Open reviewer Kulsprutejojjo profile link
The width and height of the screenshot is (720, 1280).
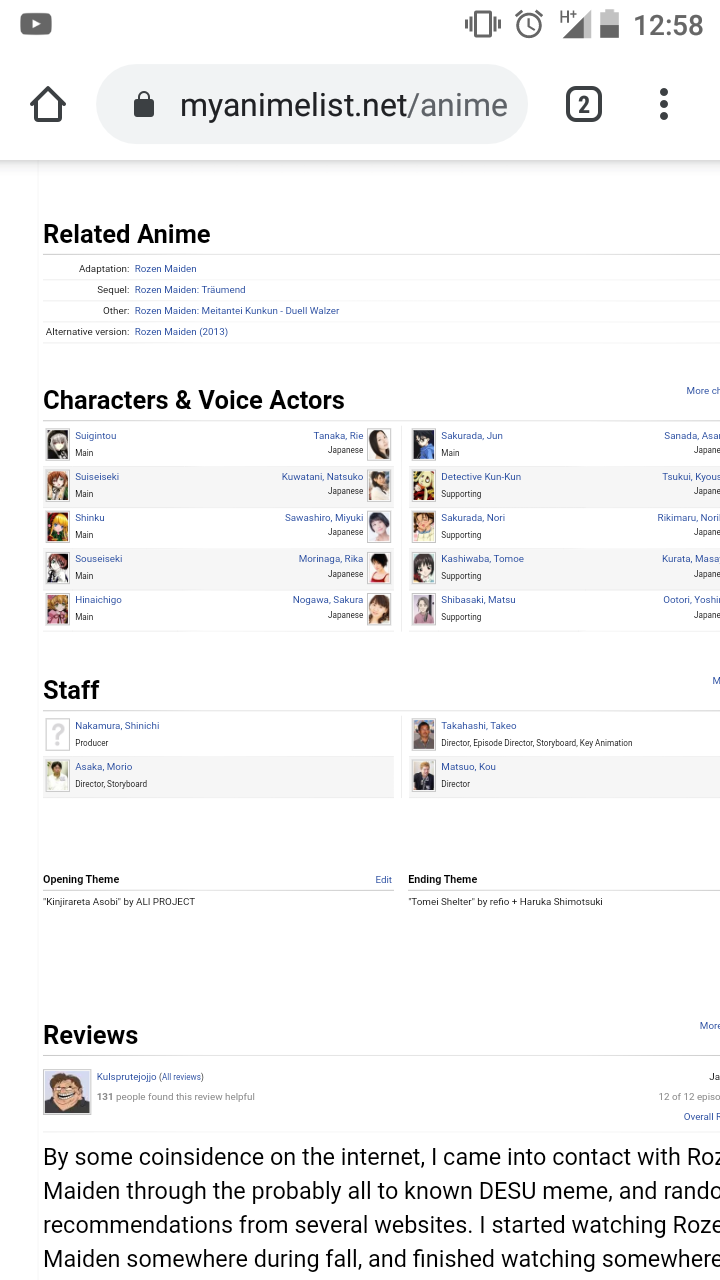(126, 1077)
